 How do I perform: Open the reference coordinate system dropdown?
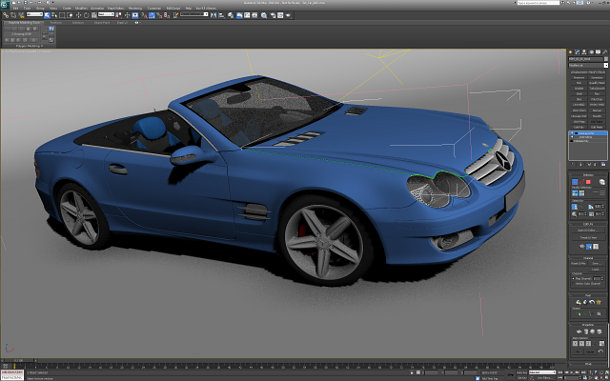click(x=106, y=14)
